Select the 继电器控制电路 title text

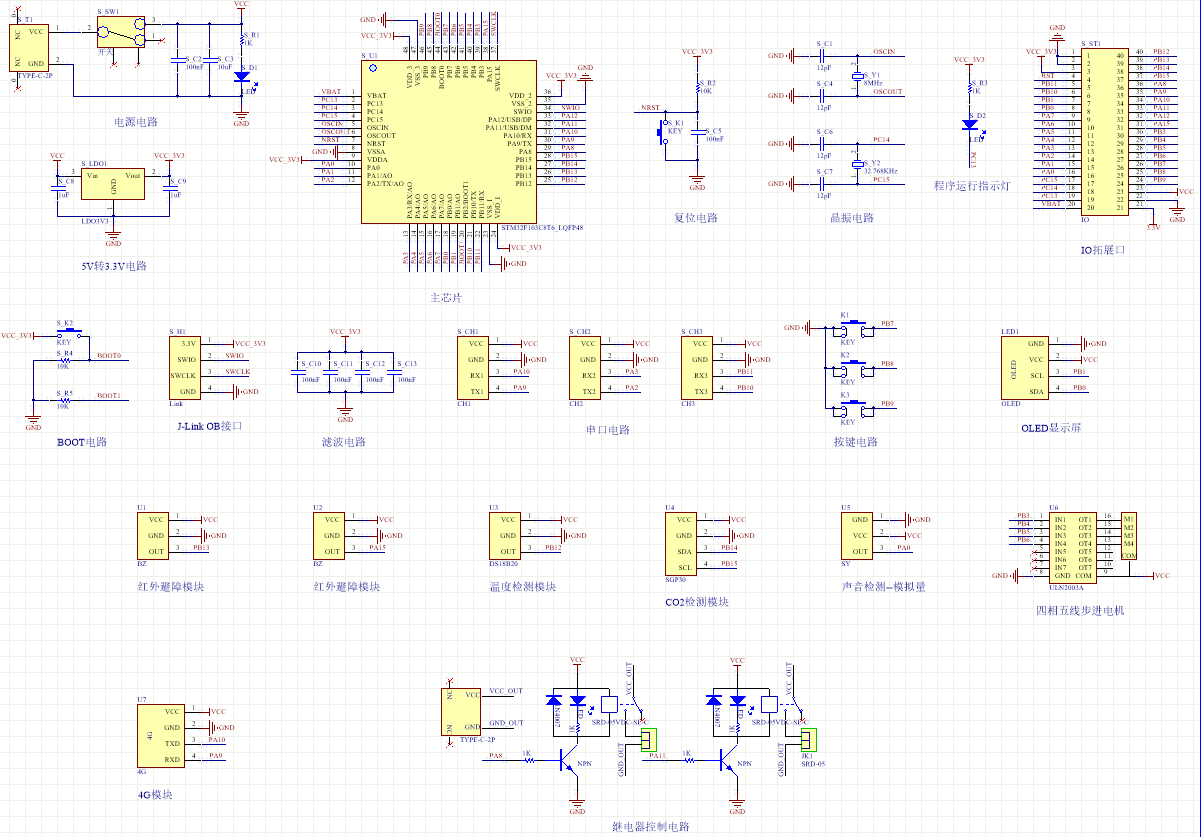[x=652, y=828]
